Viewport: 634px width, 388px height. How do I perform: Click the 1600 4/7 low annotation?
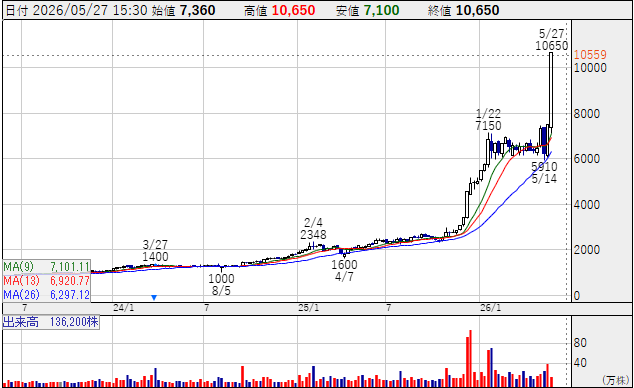pyautogui.click(x=344, y=271)
